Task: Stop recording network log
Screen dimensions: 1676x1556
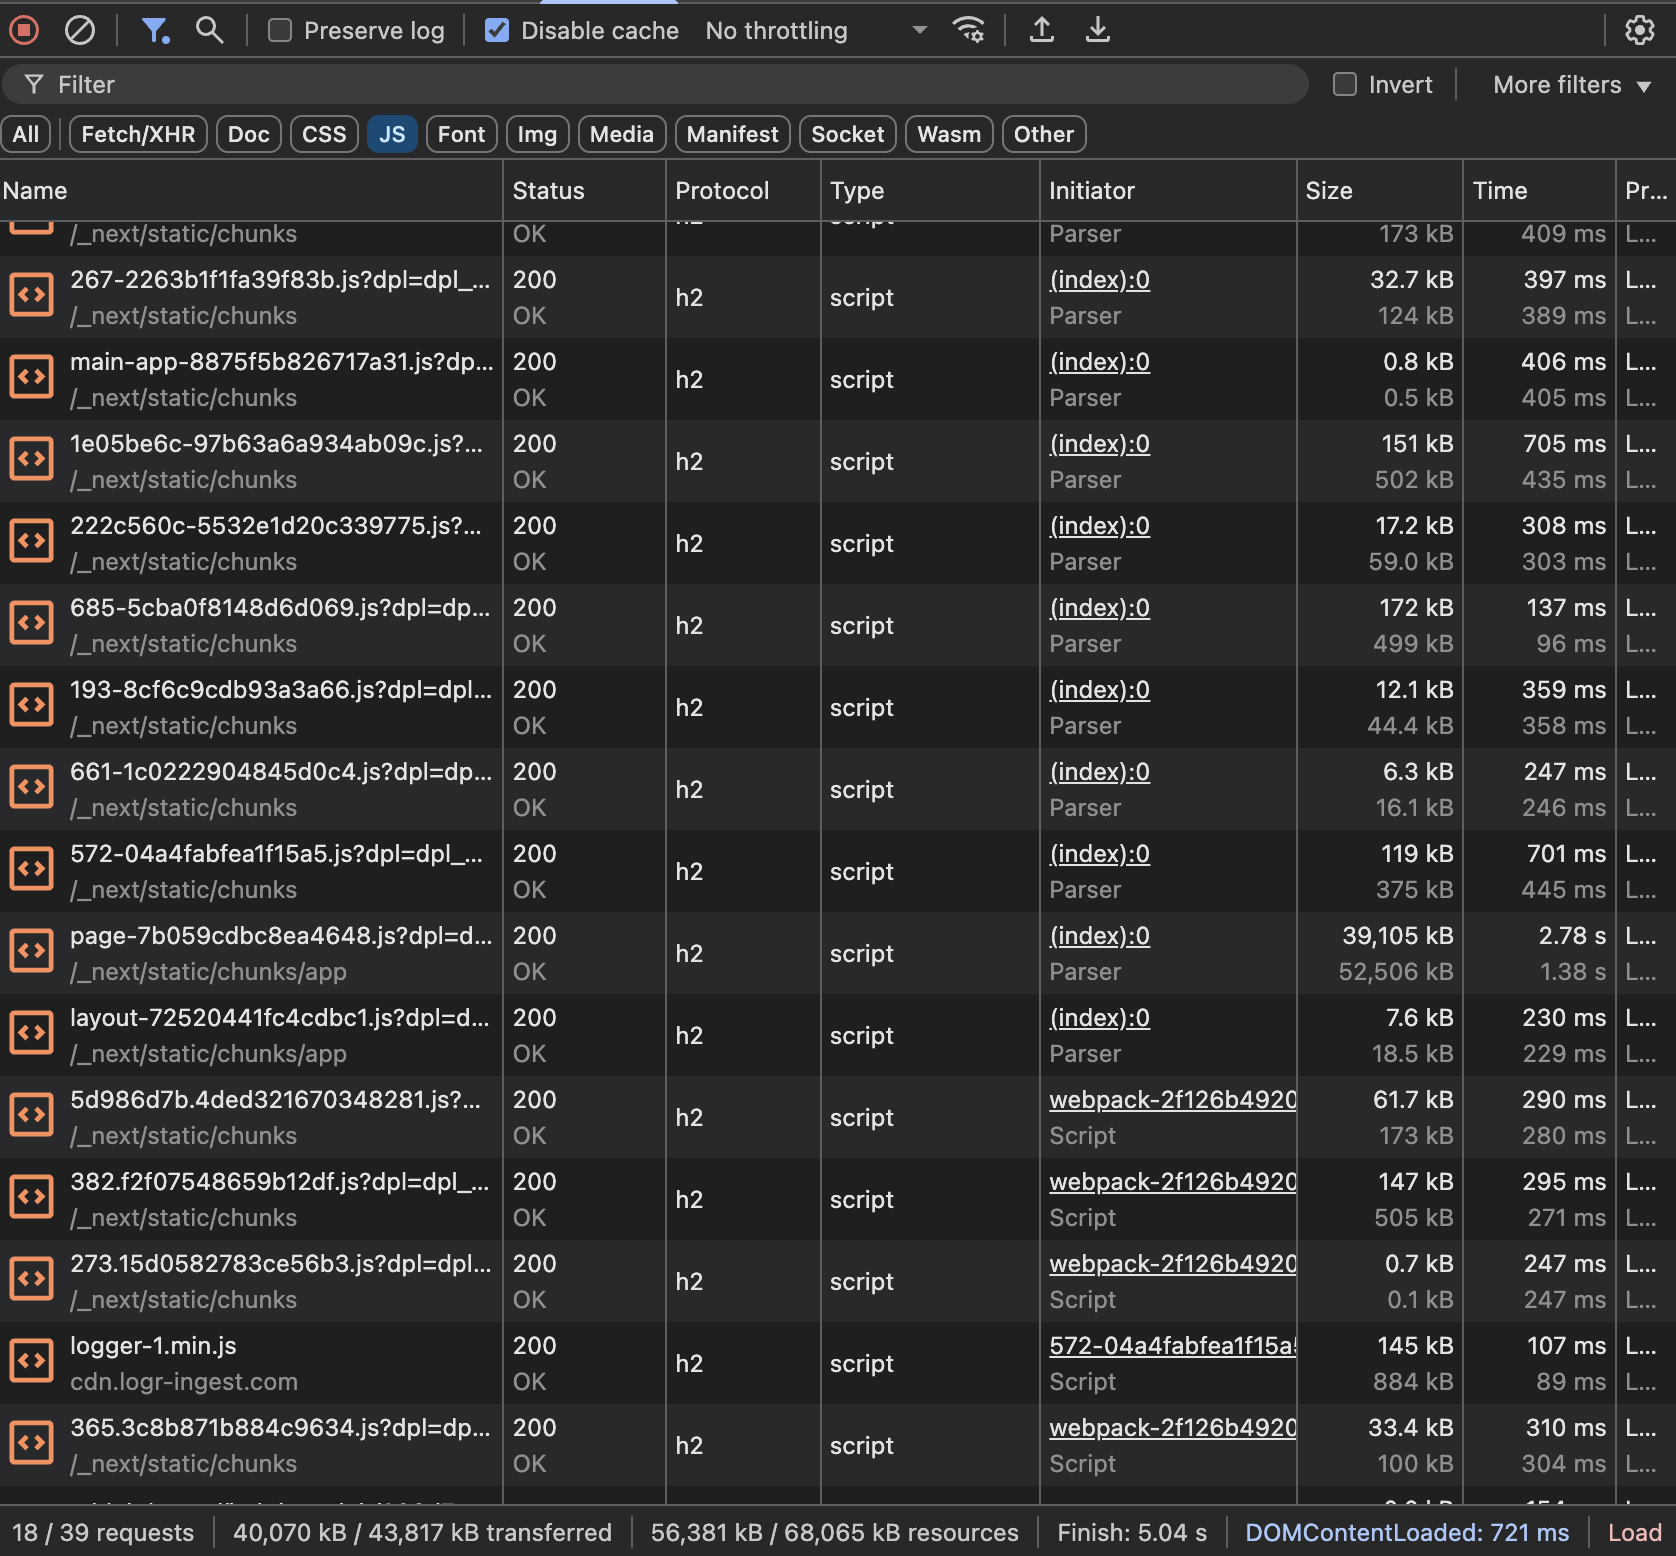Action: pyautogui.click(x=24, y=31)
